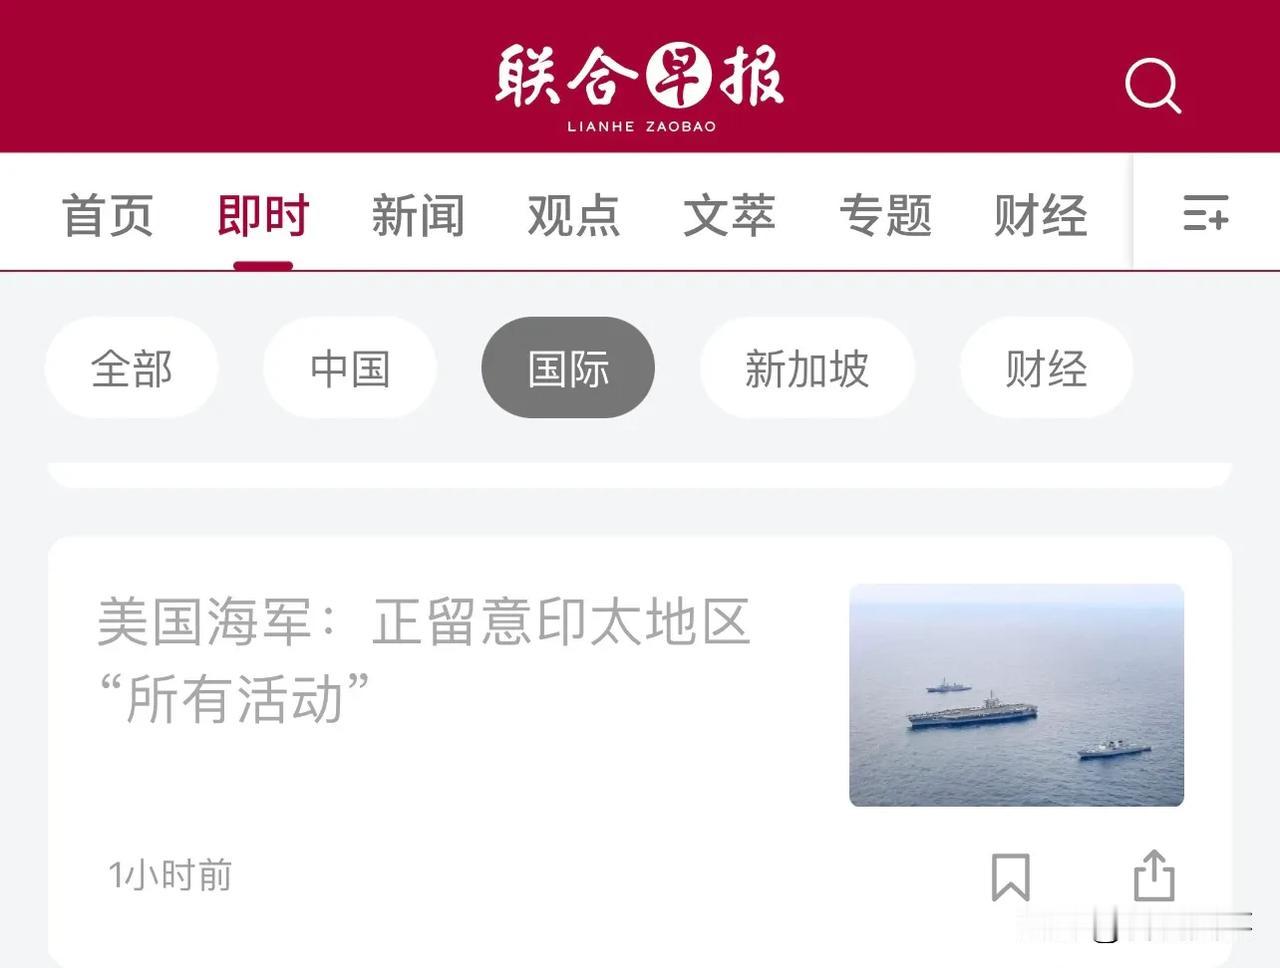The height and width of the screenshot is (968, 1280).
Task: Switch to 文萃 tab
Action: pyautogui.click(x=729, y=215)
